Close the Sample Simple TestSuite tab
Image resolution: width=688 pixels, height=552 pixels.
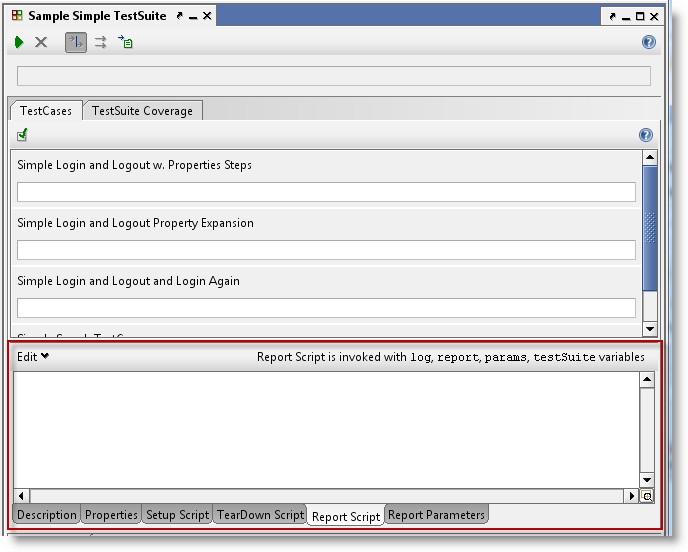[x=207, y=16]
